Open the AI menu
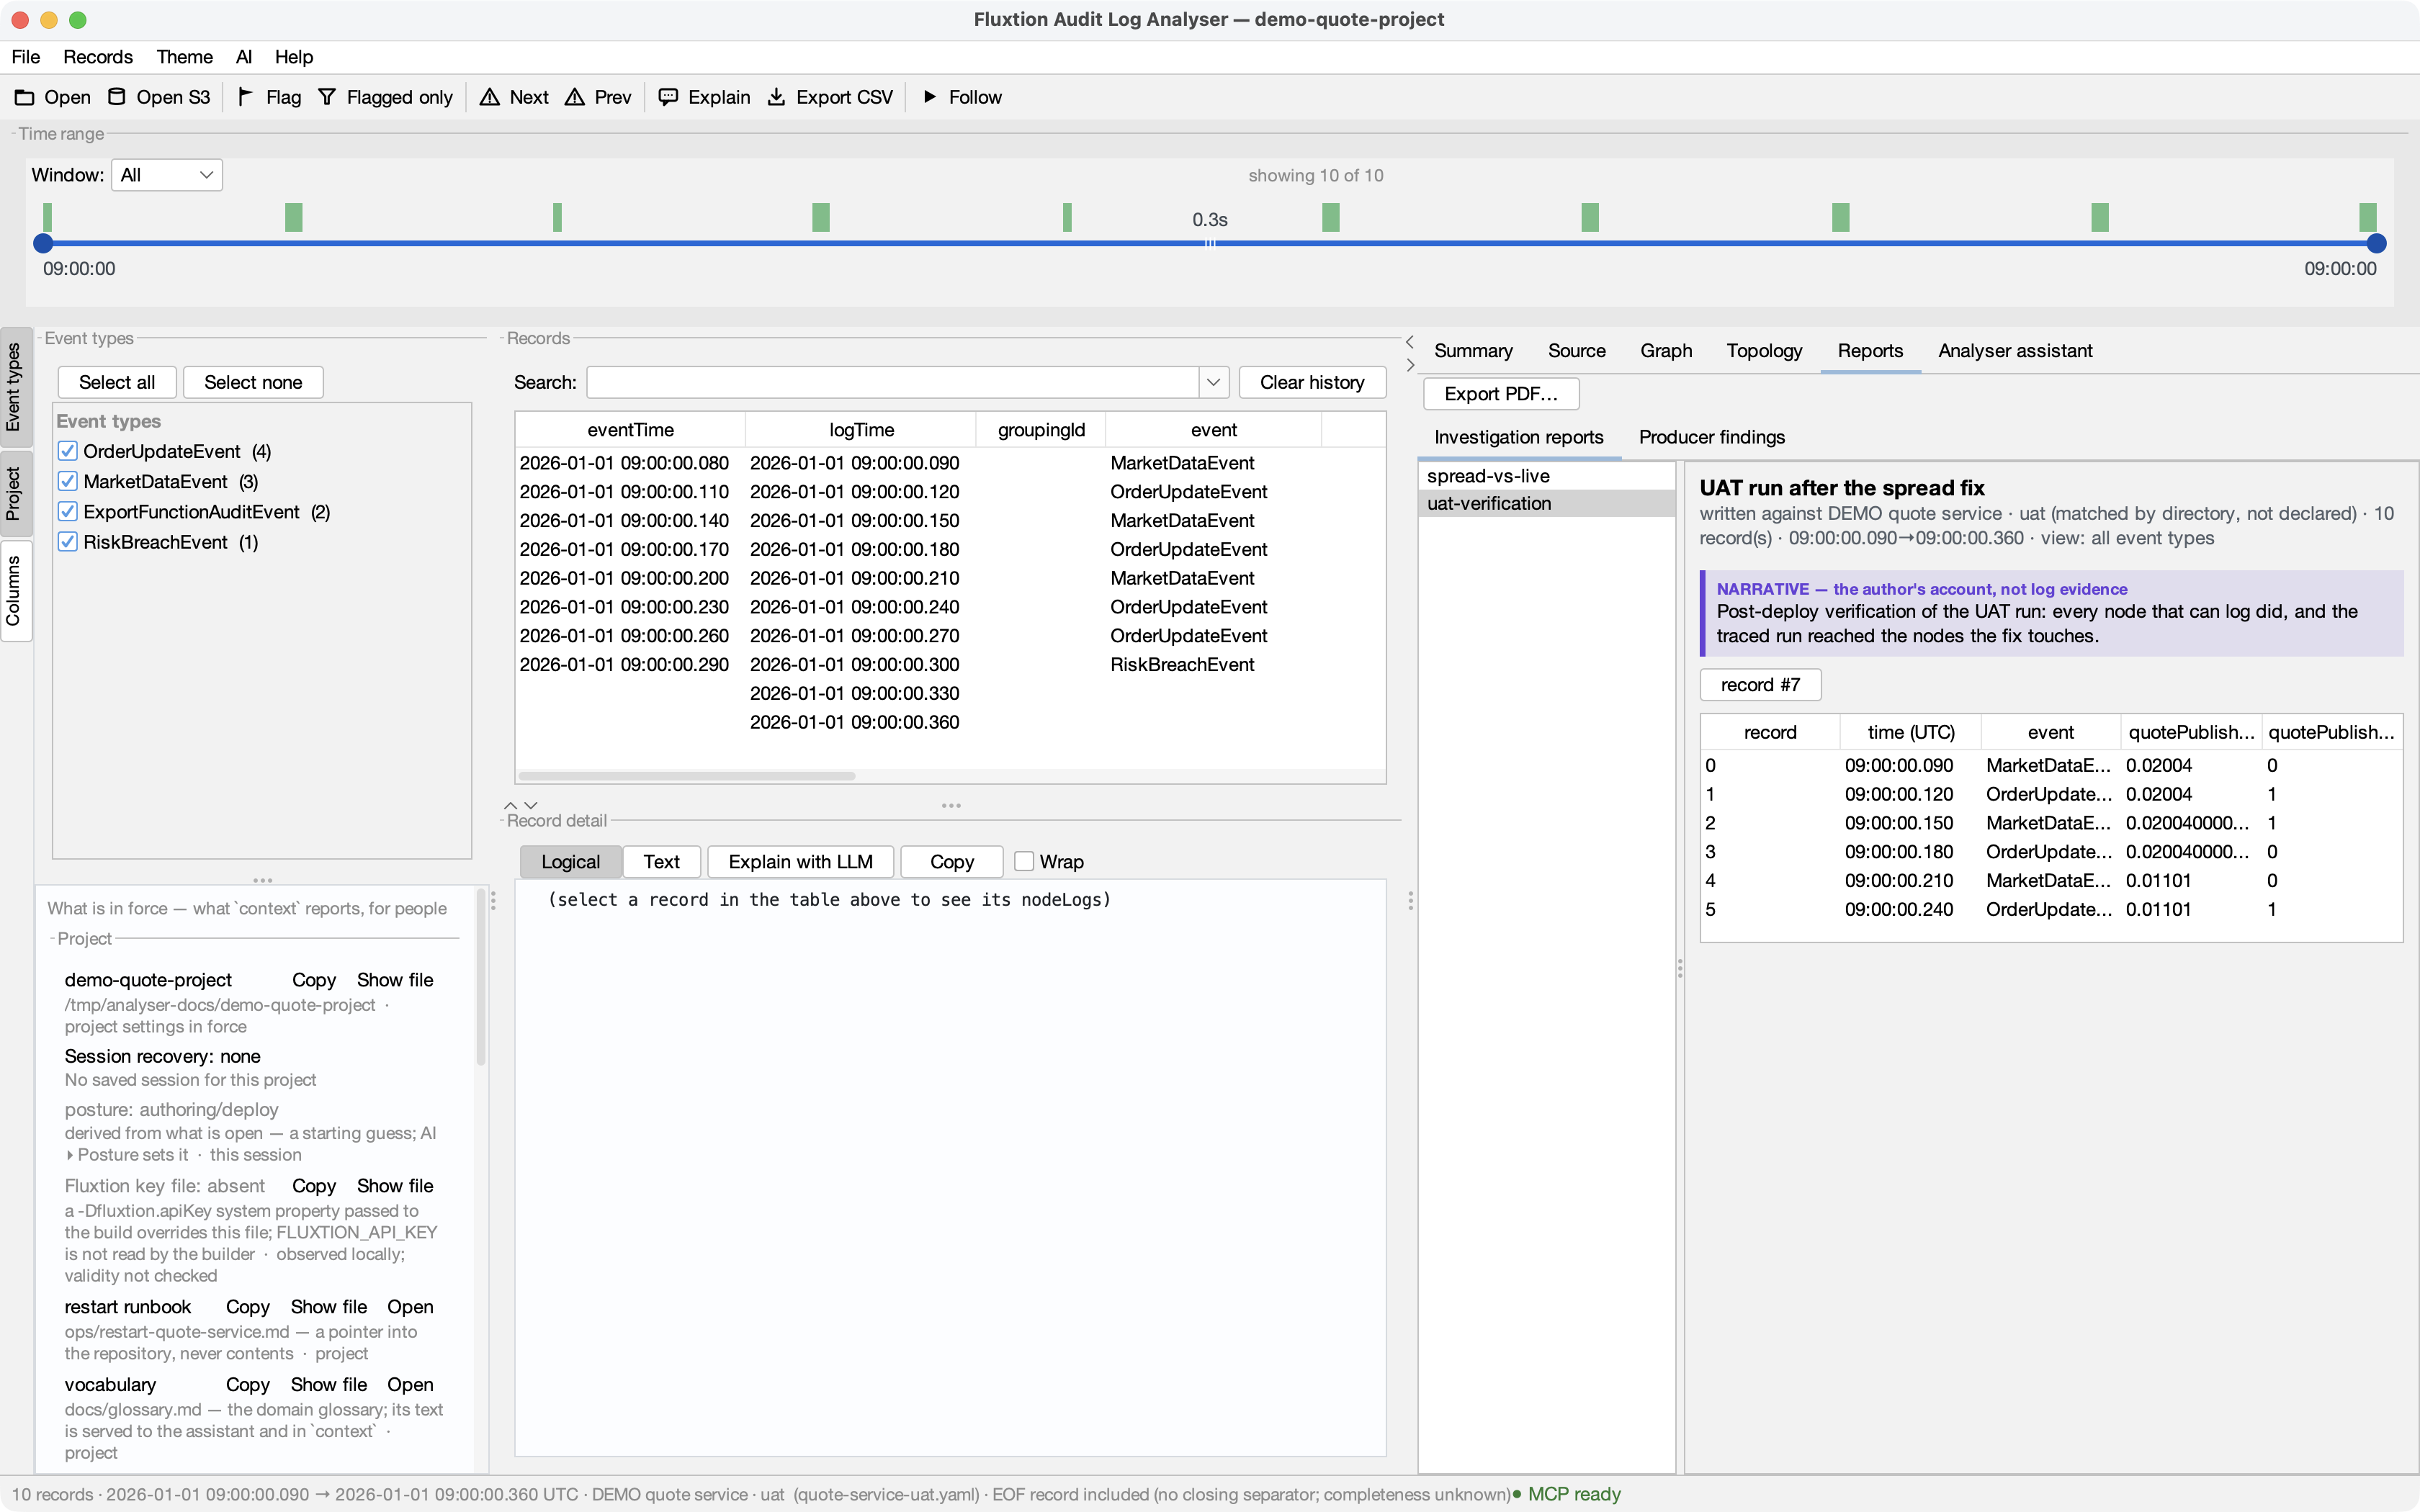Screen dimensions: 2420x1512 [244, 57]
